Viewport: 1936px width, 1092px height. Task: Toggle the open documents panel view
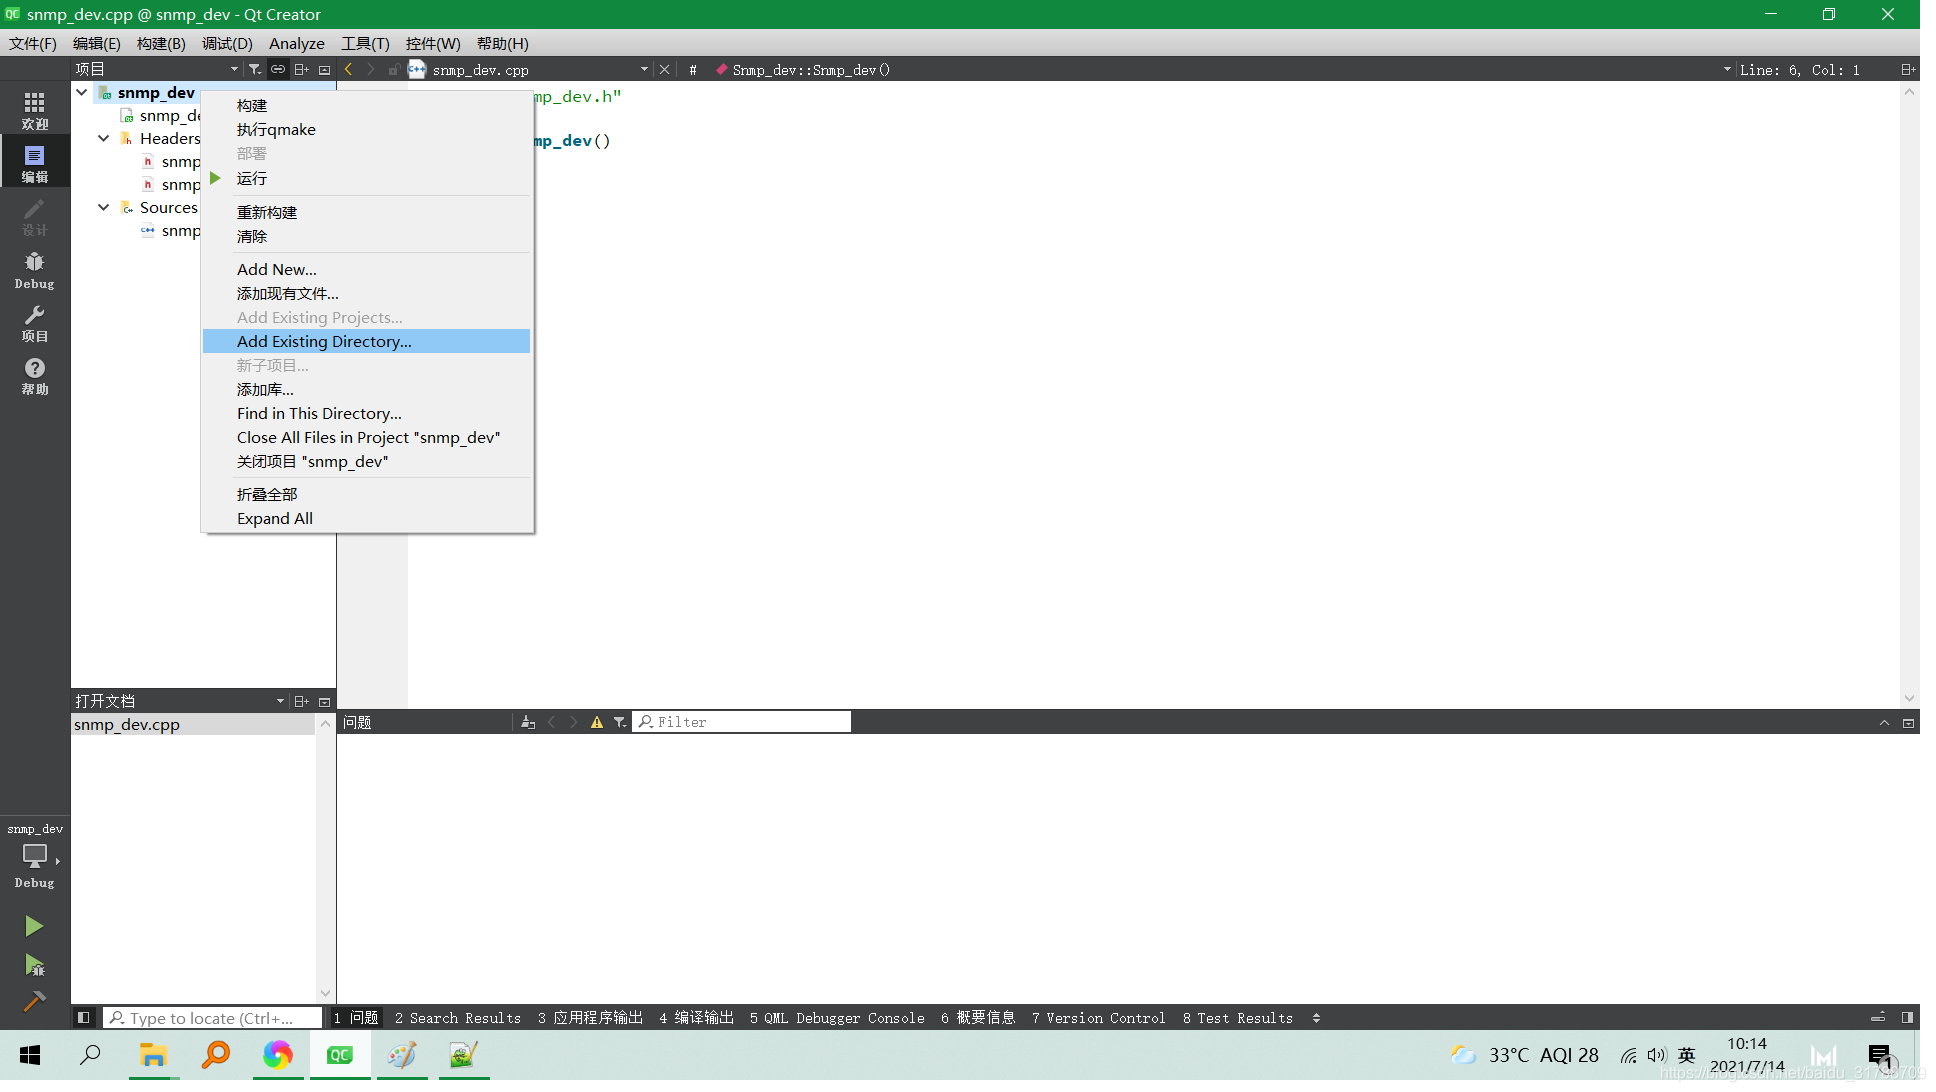pyautogui.click(x=326, y=701)
